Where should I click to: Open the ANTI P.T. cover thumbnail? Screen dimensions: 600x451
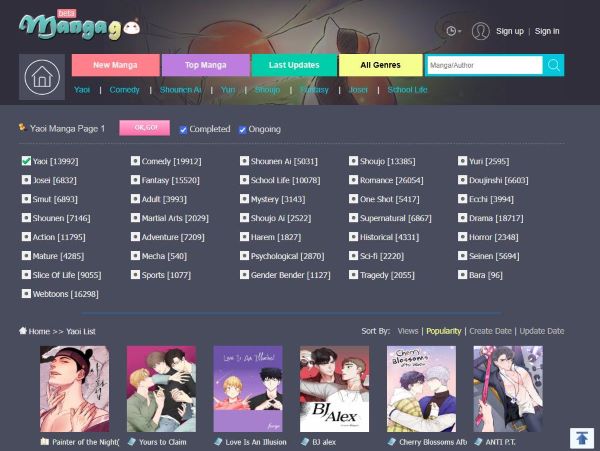(x=508, y=389)
